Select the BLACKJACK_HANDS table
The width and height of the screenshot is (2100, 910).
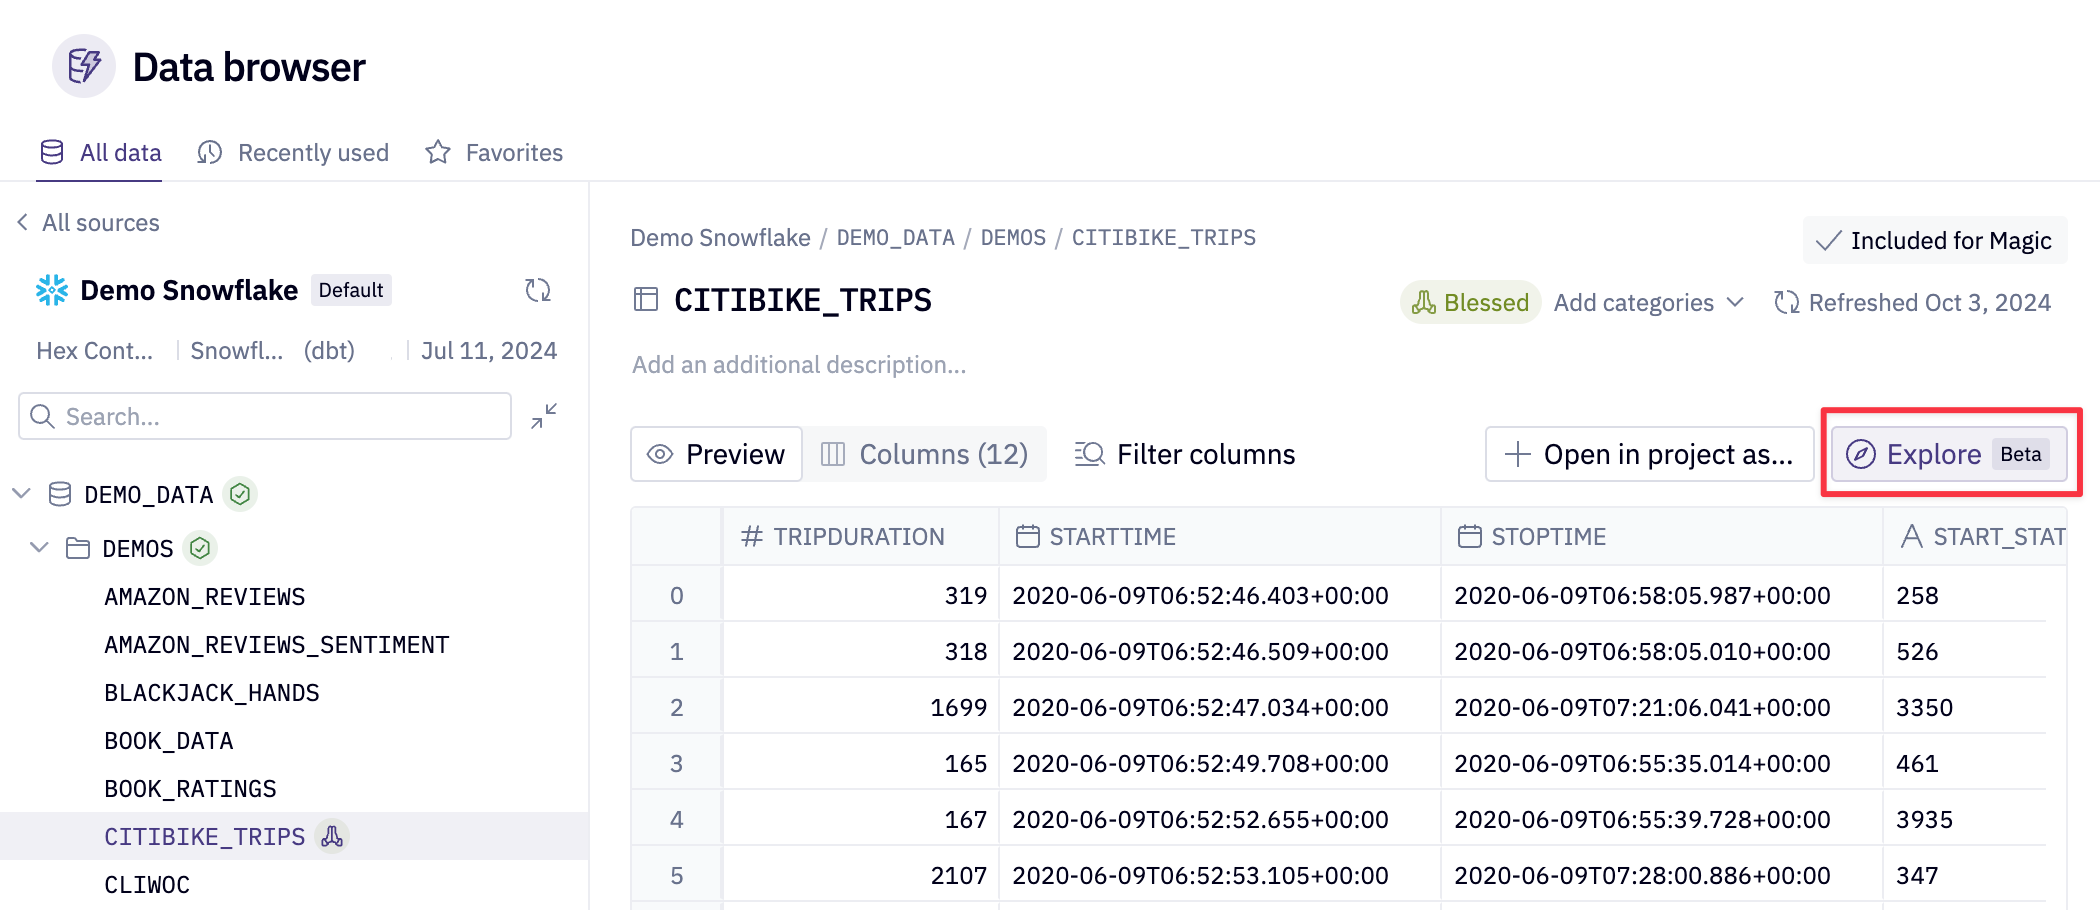212,693
